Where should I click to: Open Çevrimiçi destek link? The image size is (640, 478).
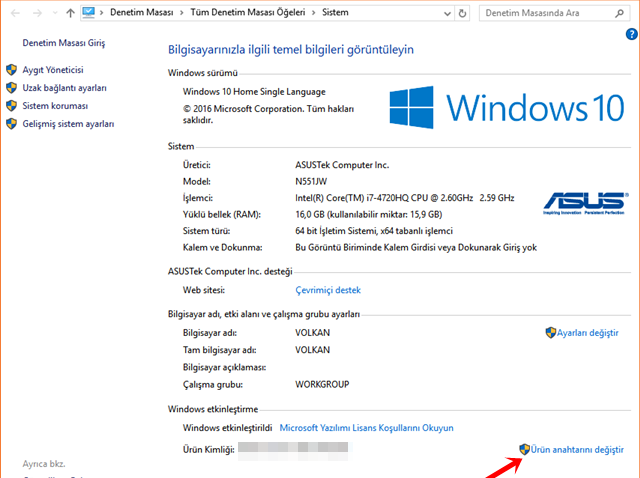coord(328,290)
